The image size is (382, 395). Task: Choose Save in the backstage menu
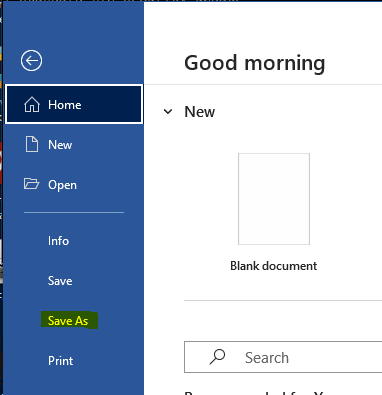(60, 281)
